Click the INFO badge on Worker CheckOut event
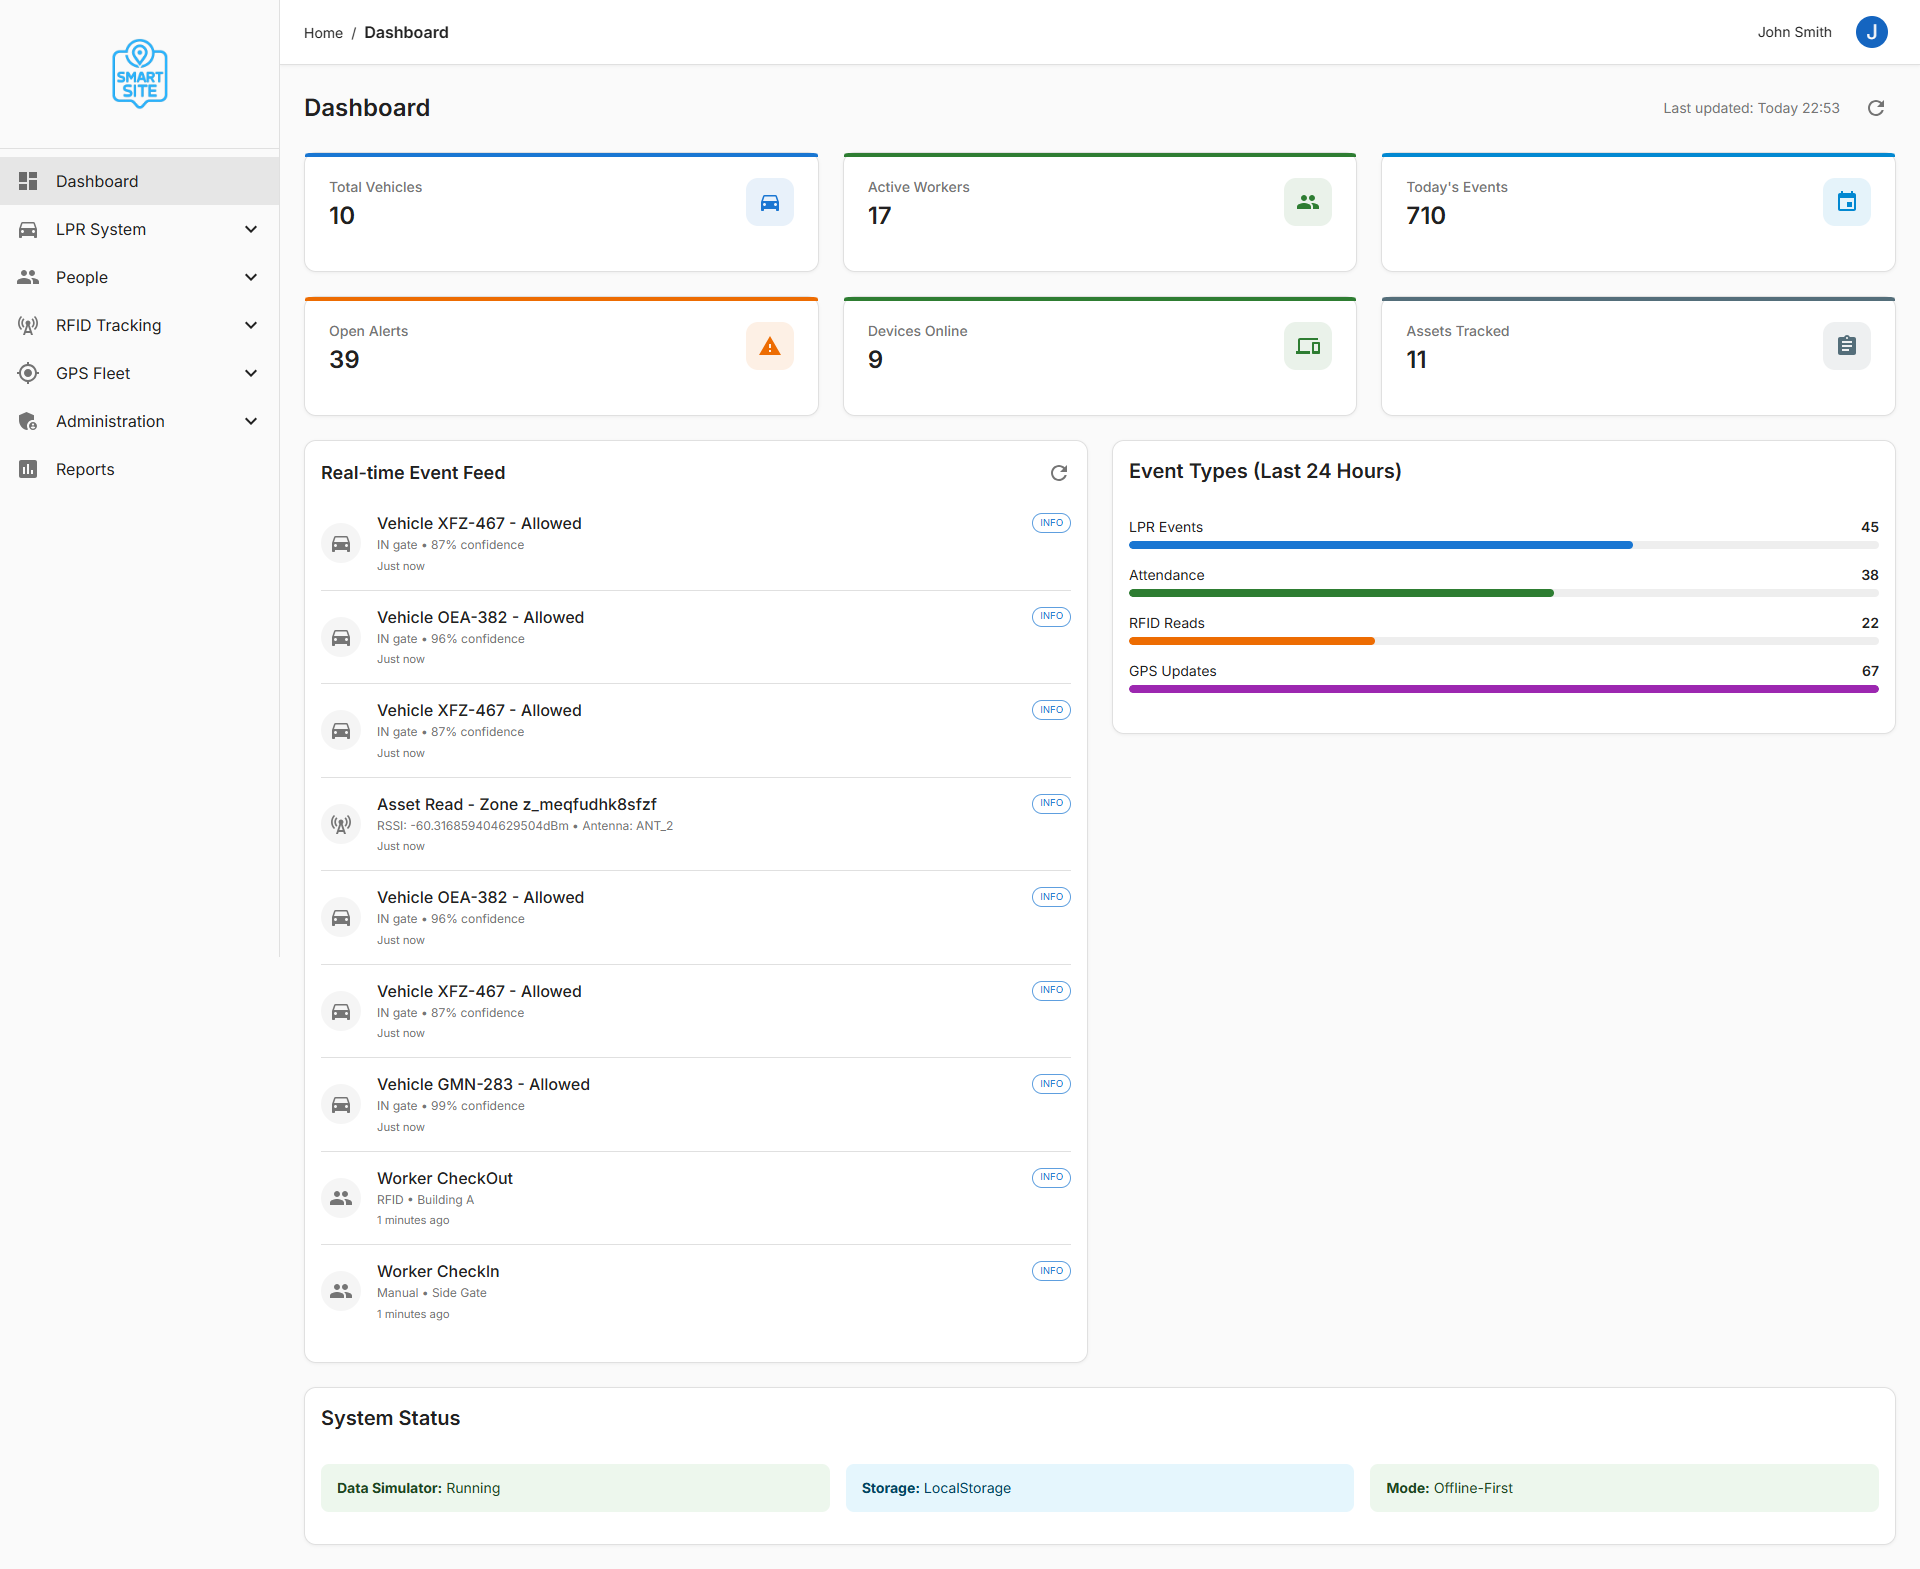Viewport: 1920px width, 1569px height. (x=1050, y=1177)
